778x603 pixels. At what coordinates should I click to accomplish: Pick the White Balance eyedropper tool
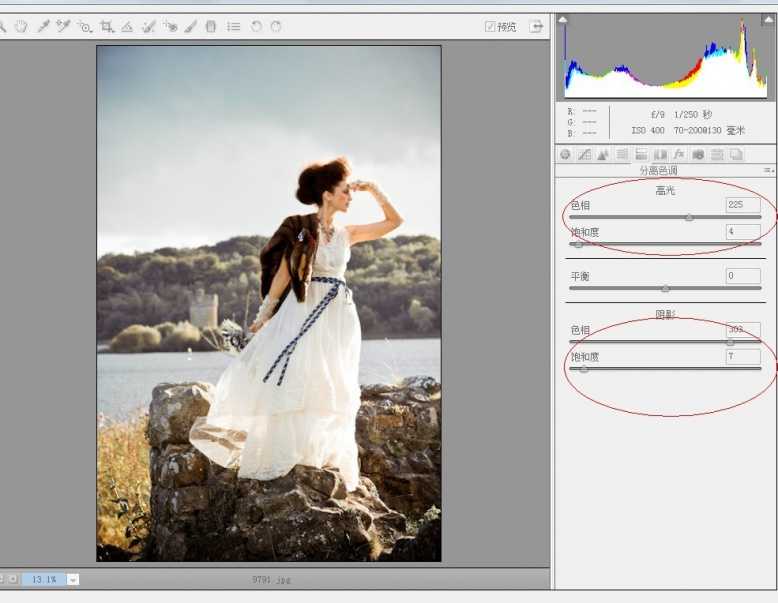[x=43, y=27]
